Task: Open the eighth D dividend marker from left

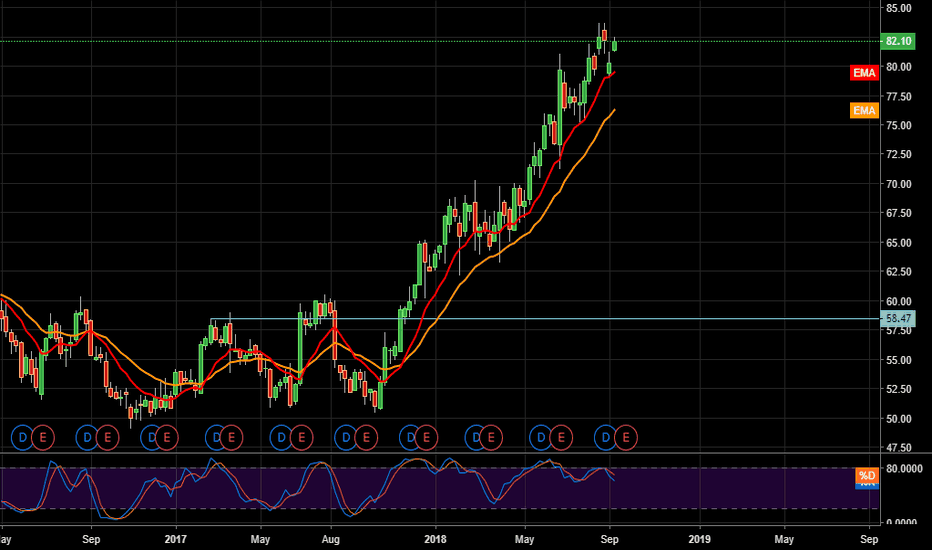Action: click(x=476, y=438)
